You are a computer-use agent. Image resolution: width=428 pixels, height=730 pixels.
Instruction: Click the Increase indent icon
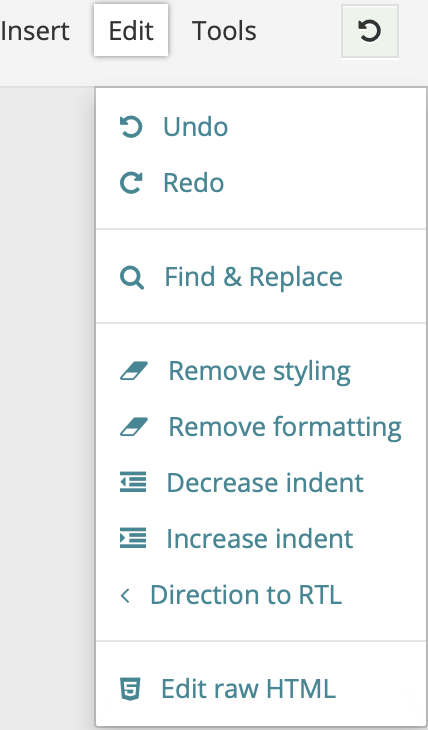pyautogui.click(x=133, y=538)
